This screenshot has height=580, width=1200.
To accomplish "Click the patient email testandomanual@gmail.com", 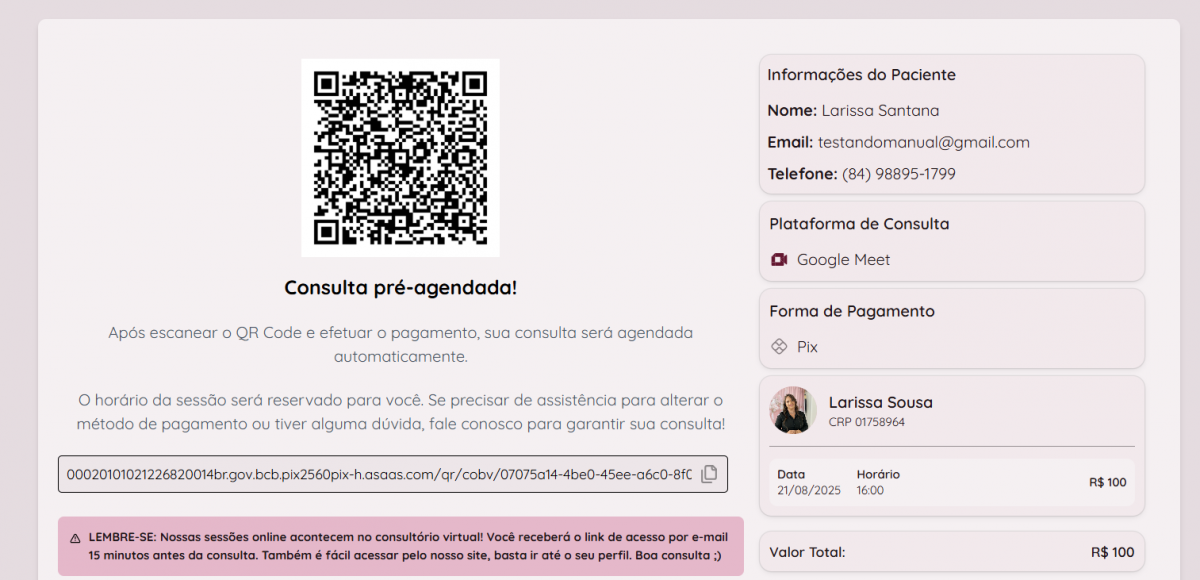I will pos(923,142).
